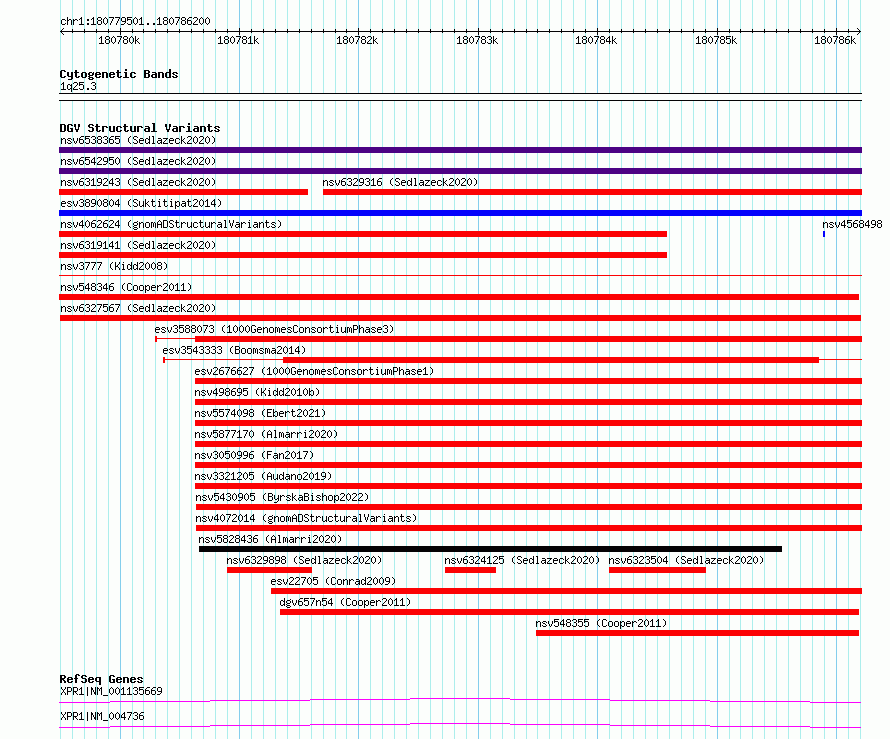Select the nsv6542950 (Sedlazeck2020) label
The image size is (890, 739).
(138, 161)
